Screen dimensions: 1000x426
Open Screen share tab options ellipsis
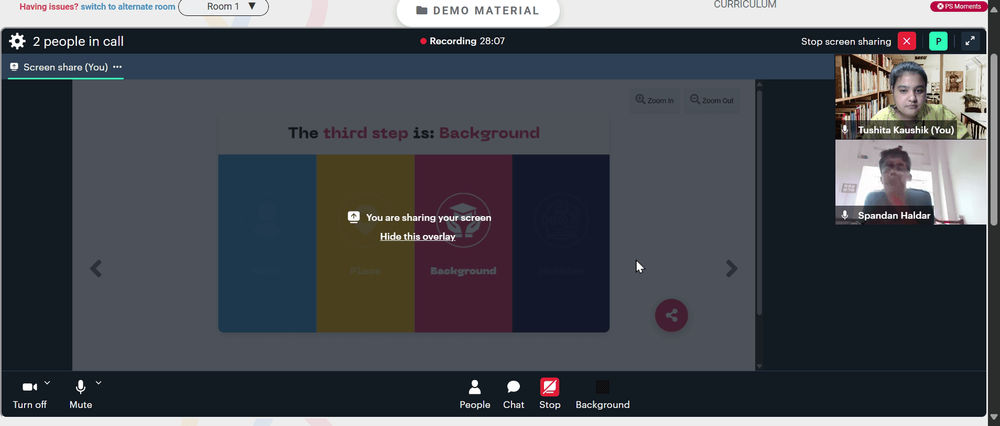(x=117, y=67)
